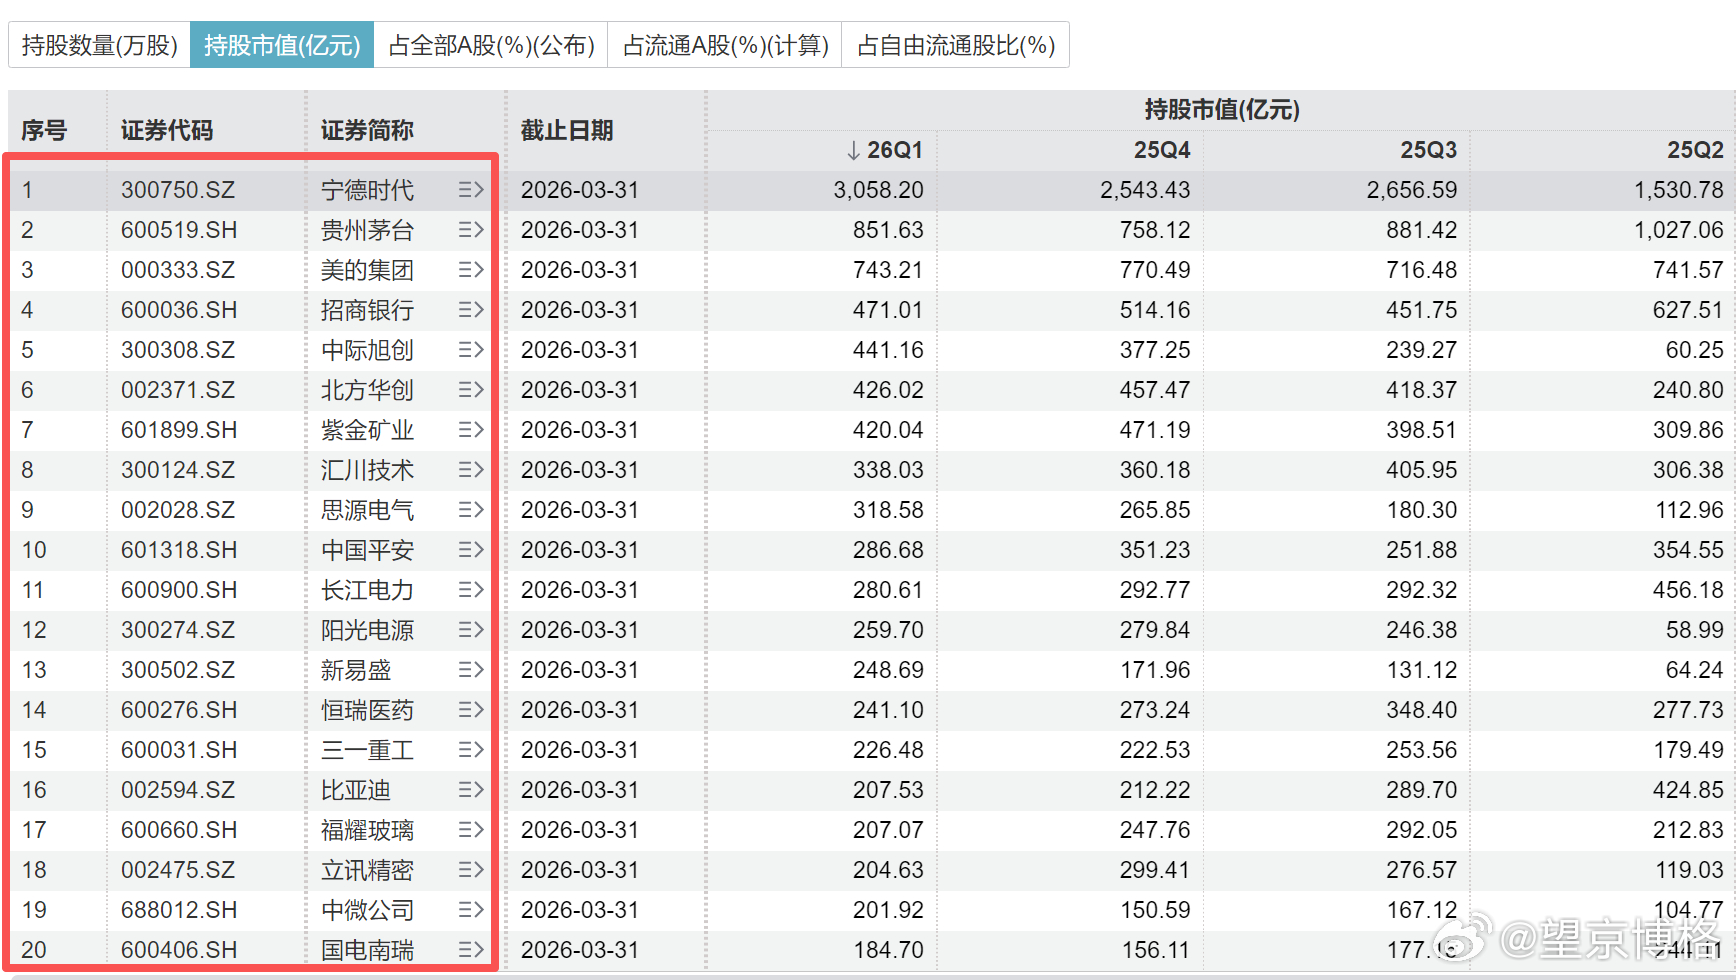Select the 3,058.20 market value cell

(x=878, y=190)
